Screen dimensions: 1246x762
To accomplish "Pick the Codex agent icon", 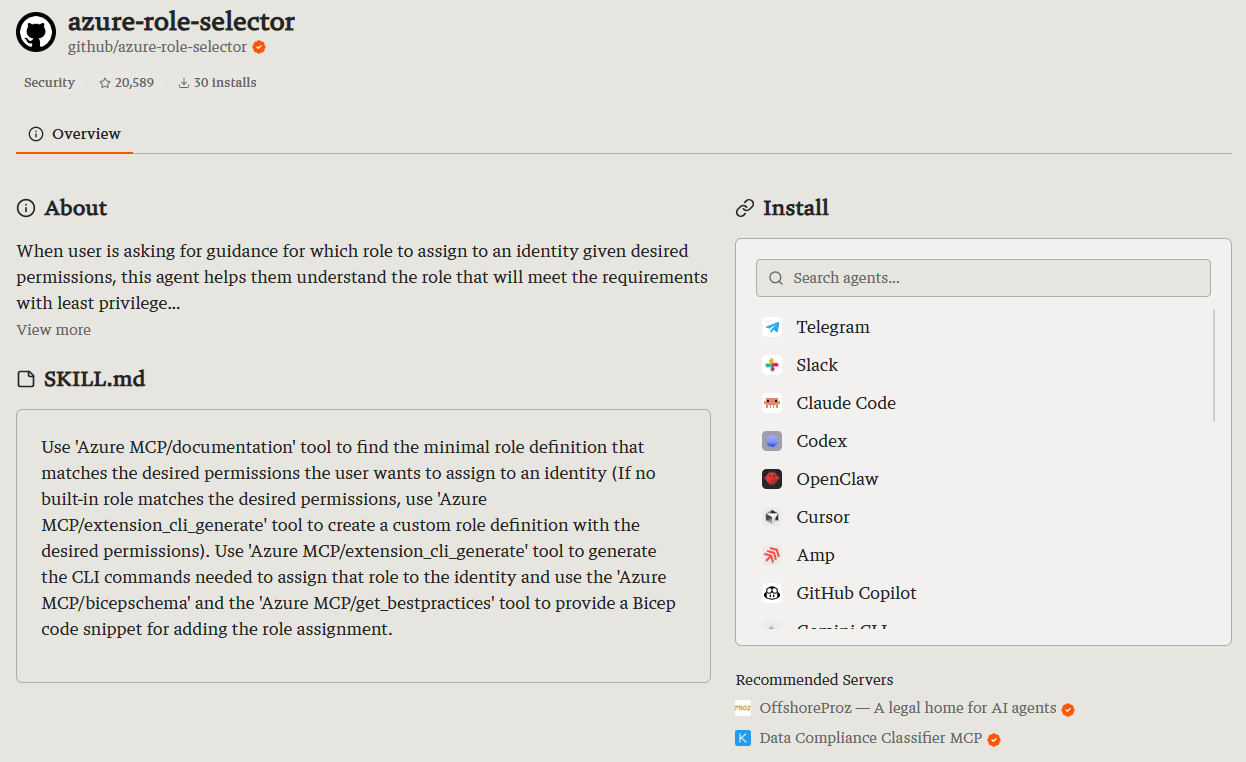I will [772, 441].
